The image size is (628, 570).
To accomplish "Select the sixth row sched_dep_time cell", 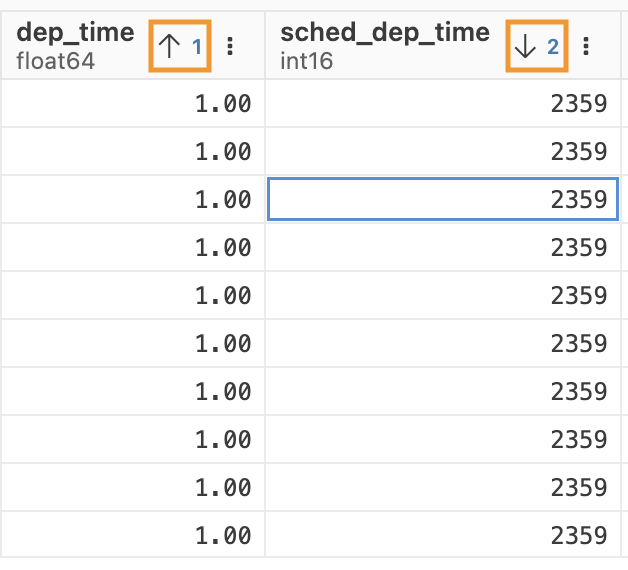I will 443,343.
